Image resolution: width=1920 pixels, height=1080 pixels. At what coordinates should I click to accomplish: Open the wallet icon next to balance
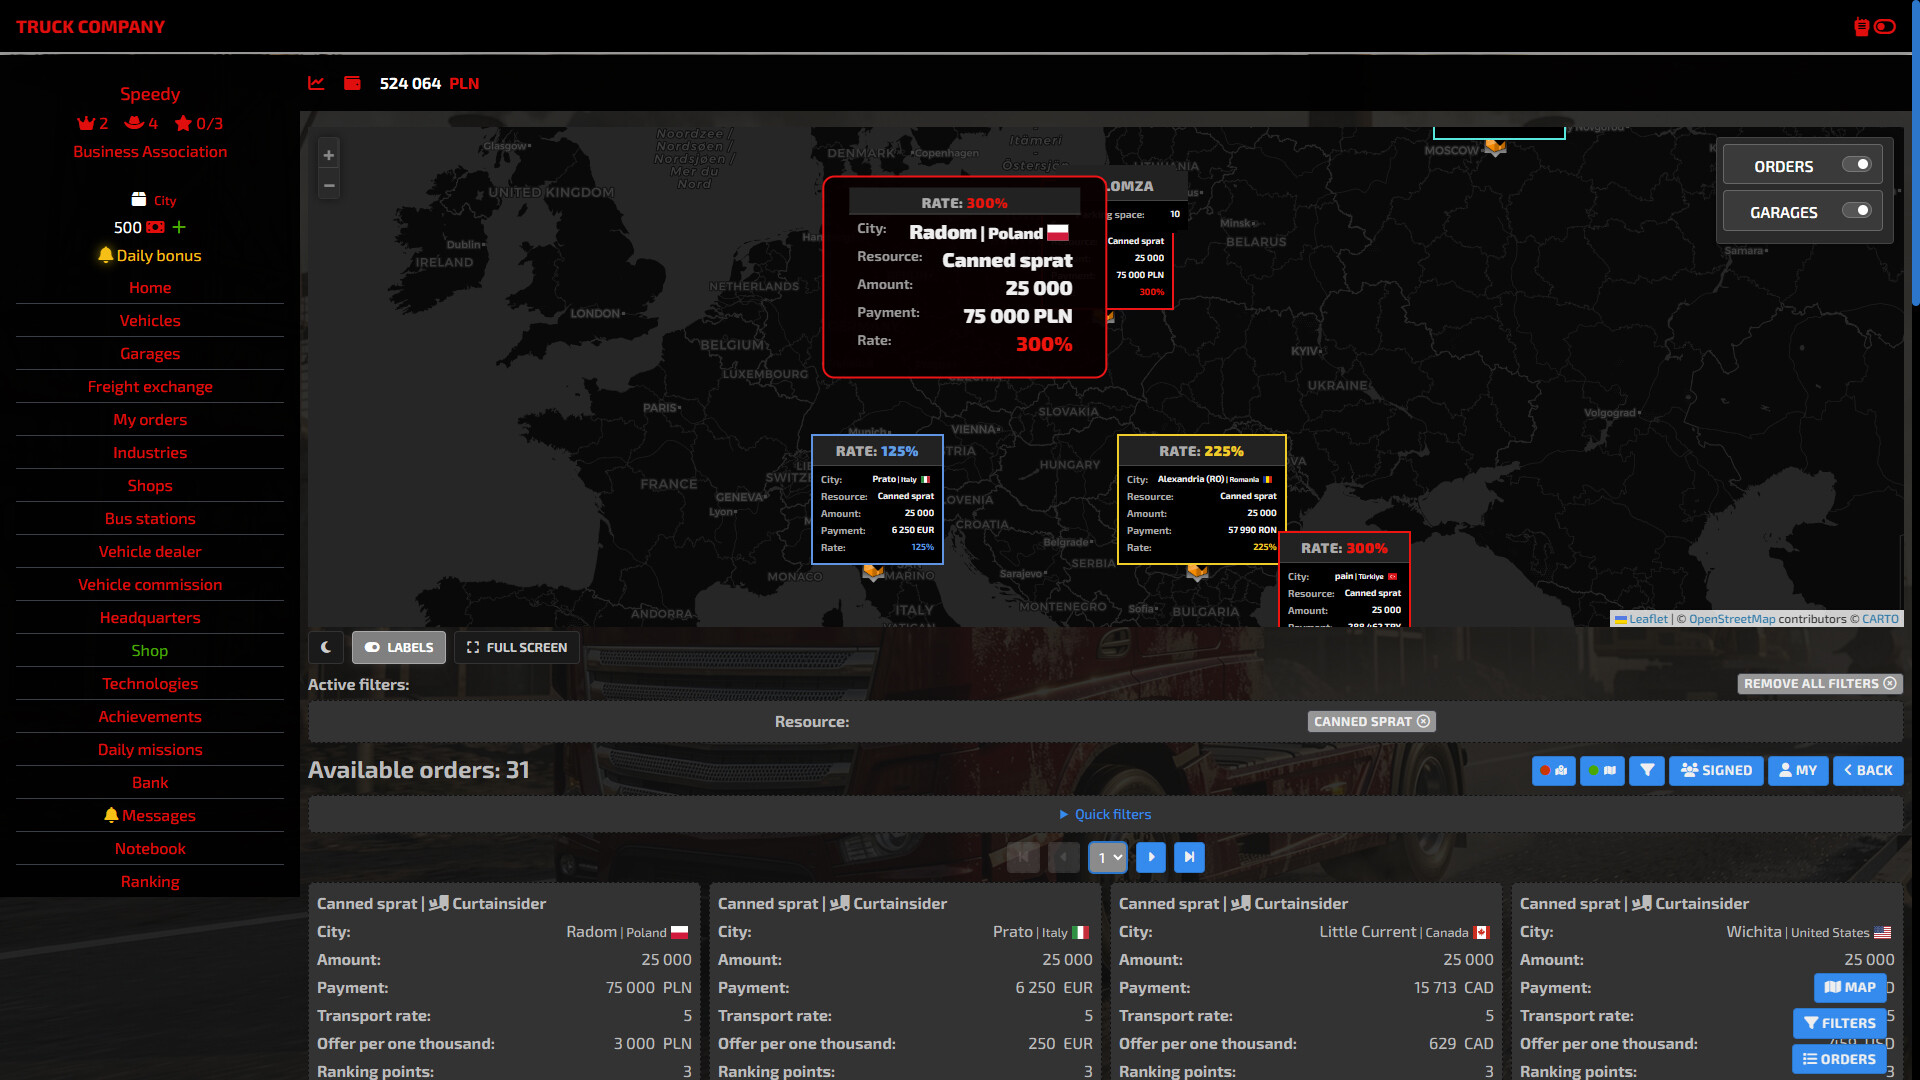tap(352, 83)
